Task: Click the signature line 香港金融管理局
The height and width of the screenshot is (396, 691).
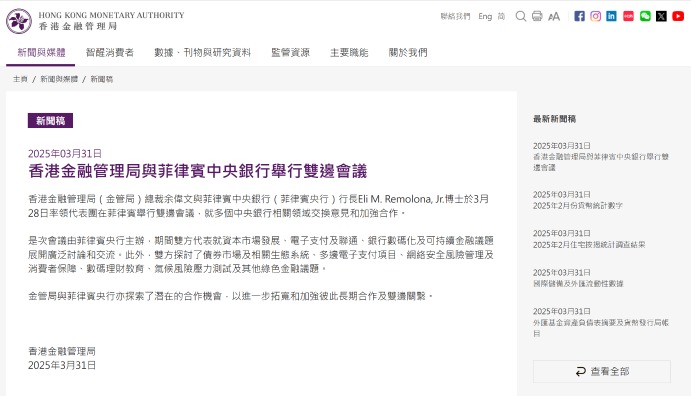Action: pyautogui.click(x=62, y=351)
